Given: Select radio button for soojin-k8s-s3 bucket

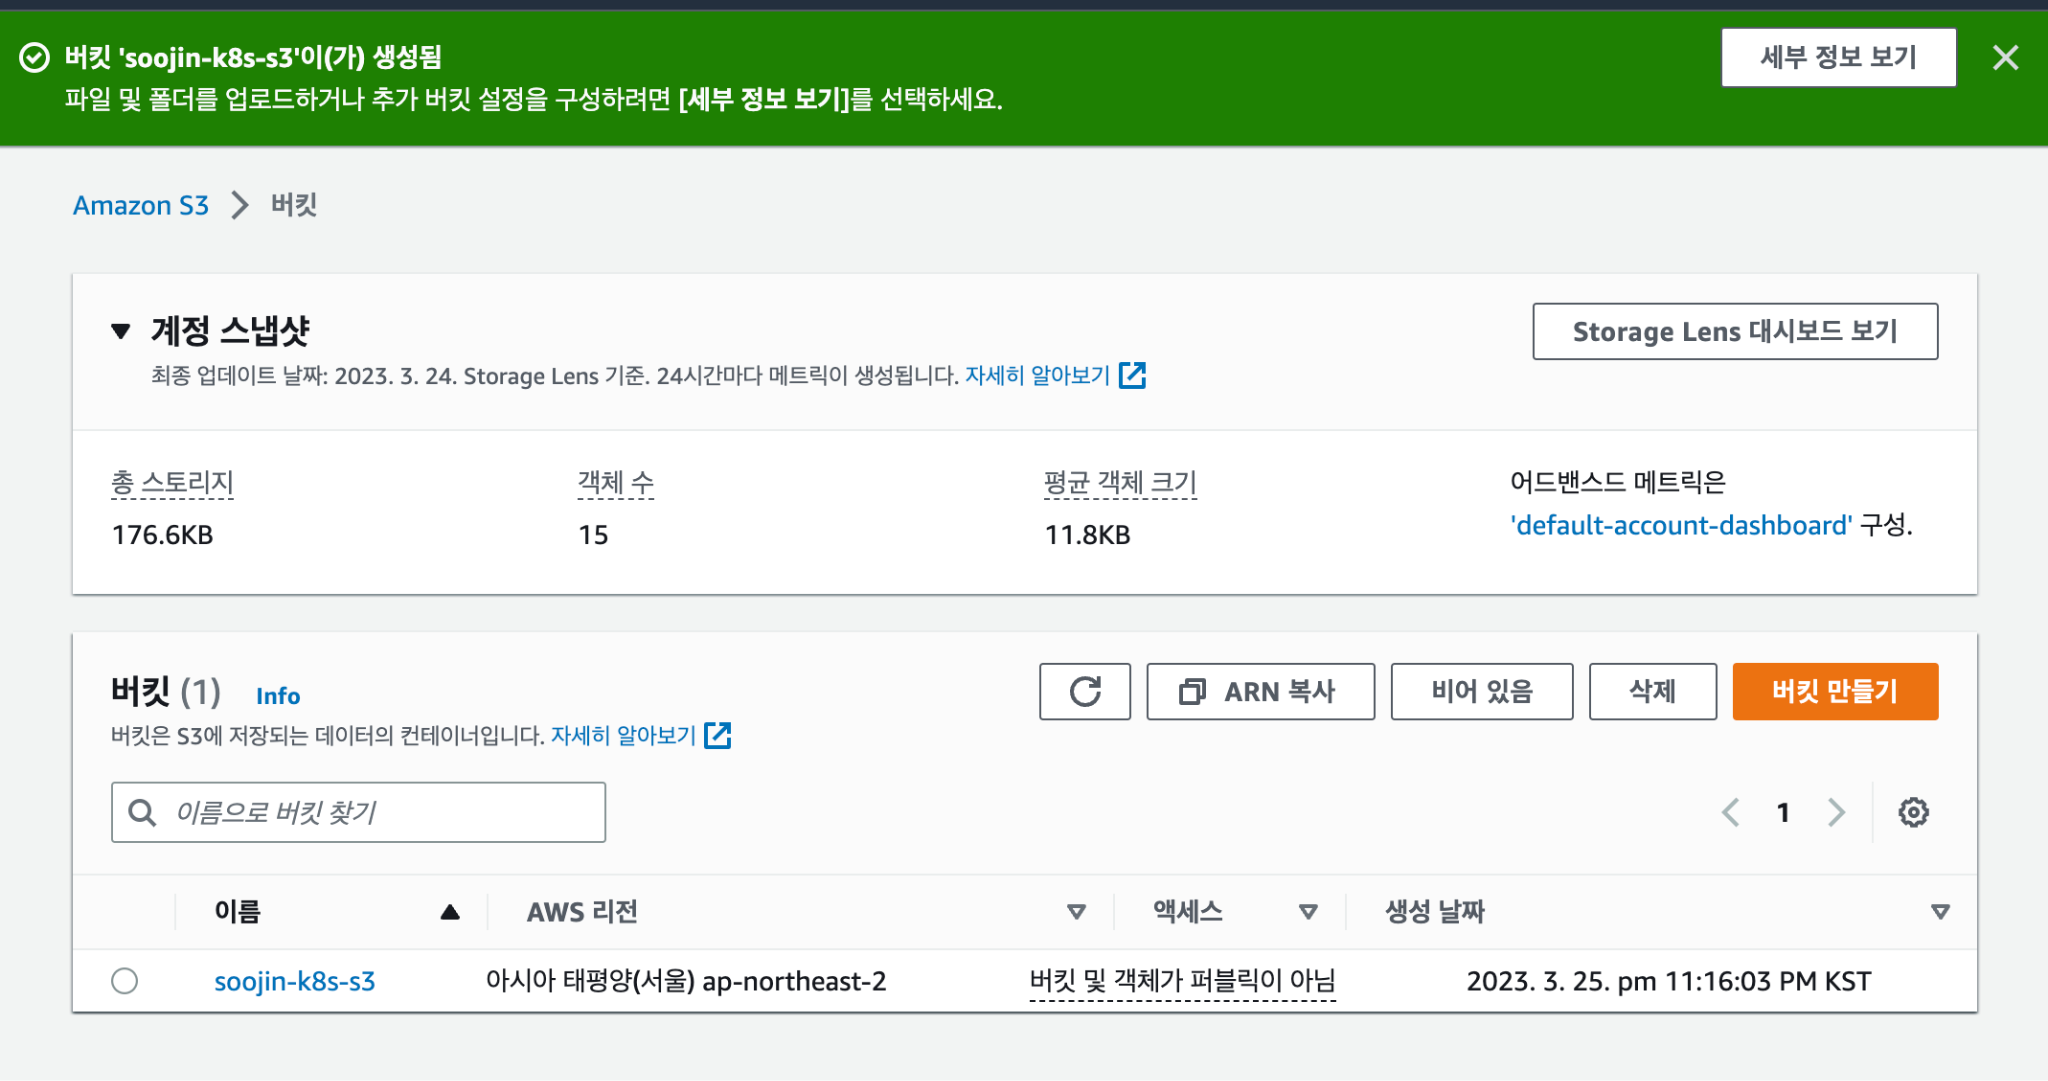Looking at the screenshot, I should (x=125, y=981).
